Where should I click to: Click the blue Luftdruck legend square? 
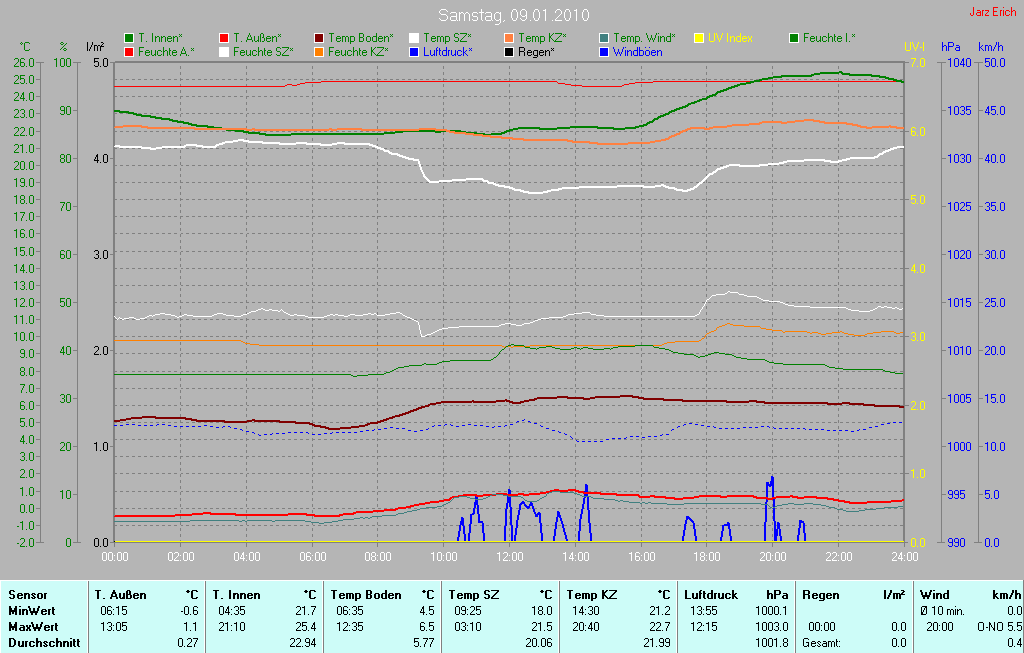click(x=414, y=51)
